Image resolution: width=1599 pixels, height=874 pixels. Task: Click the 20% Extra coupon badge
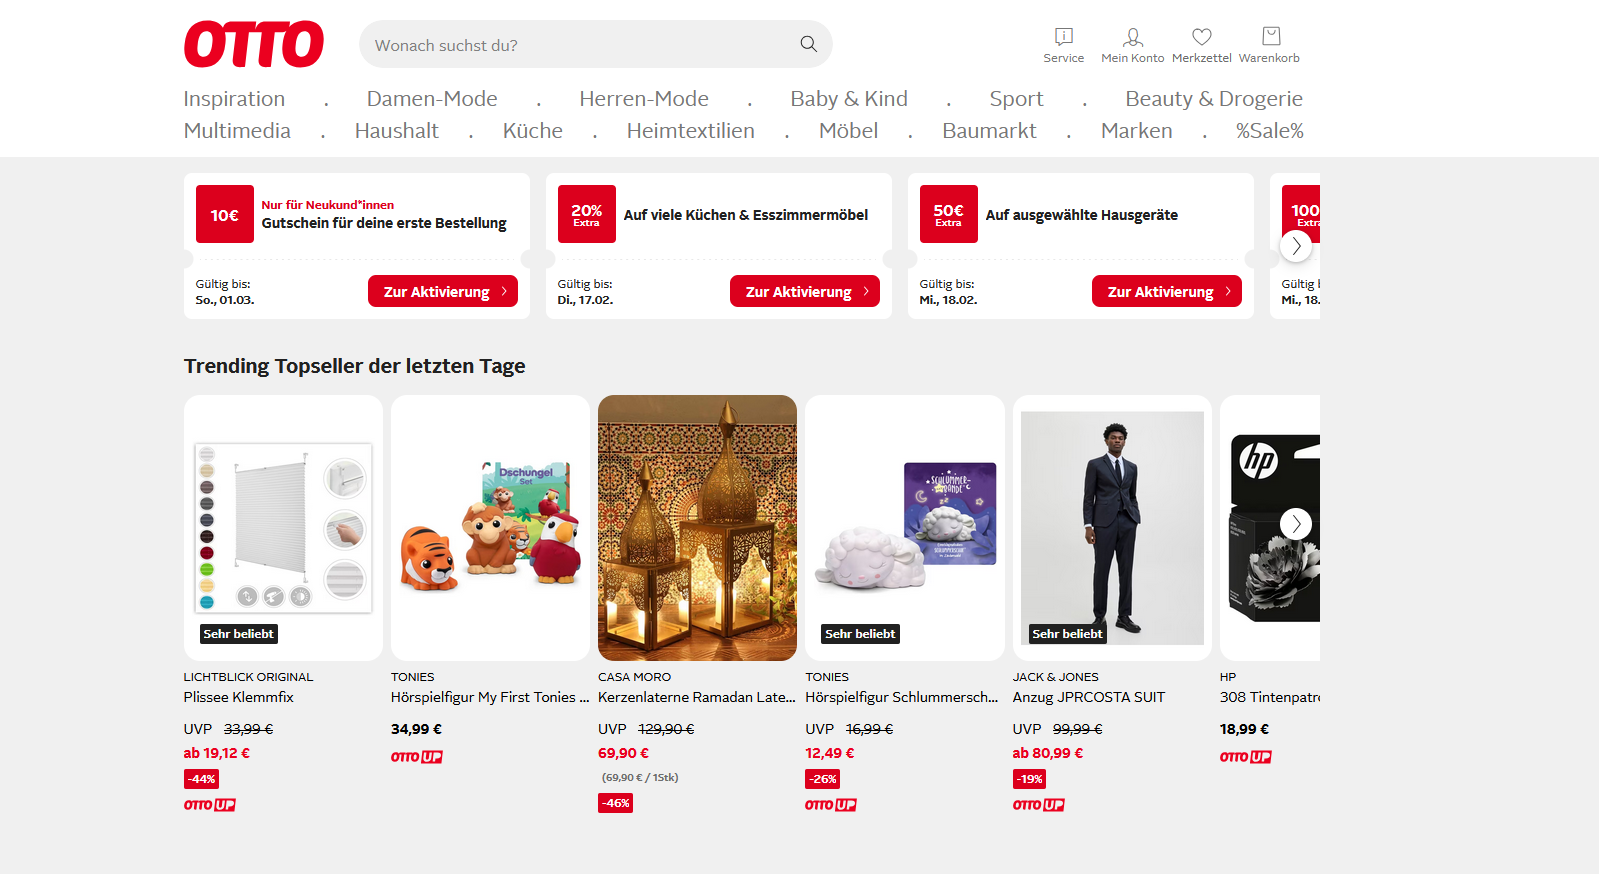587,214
